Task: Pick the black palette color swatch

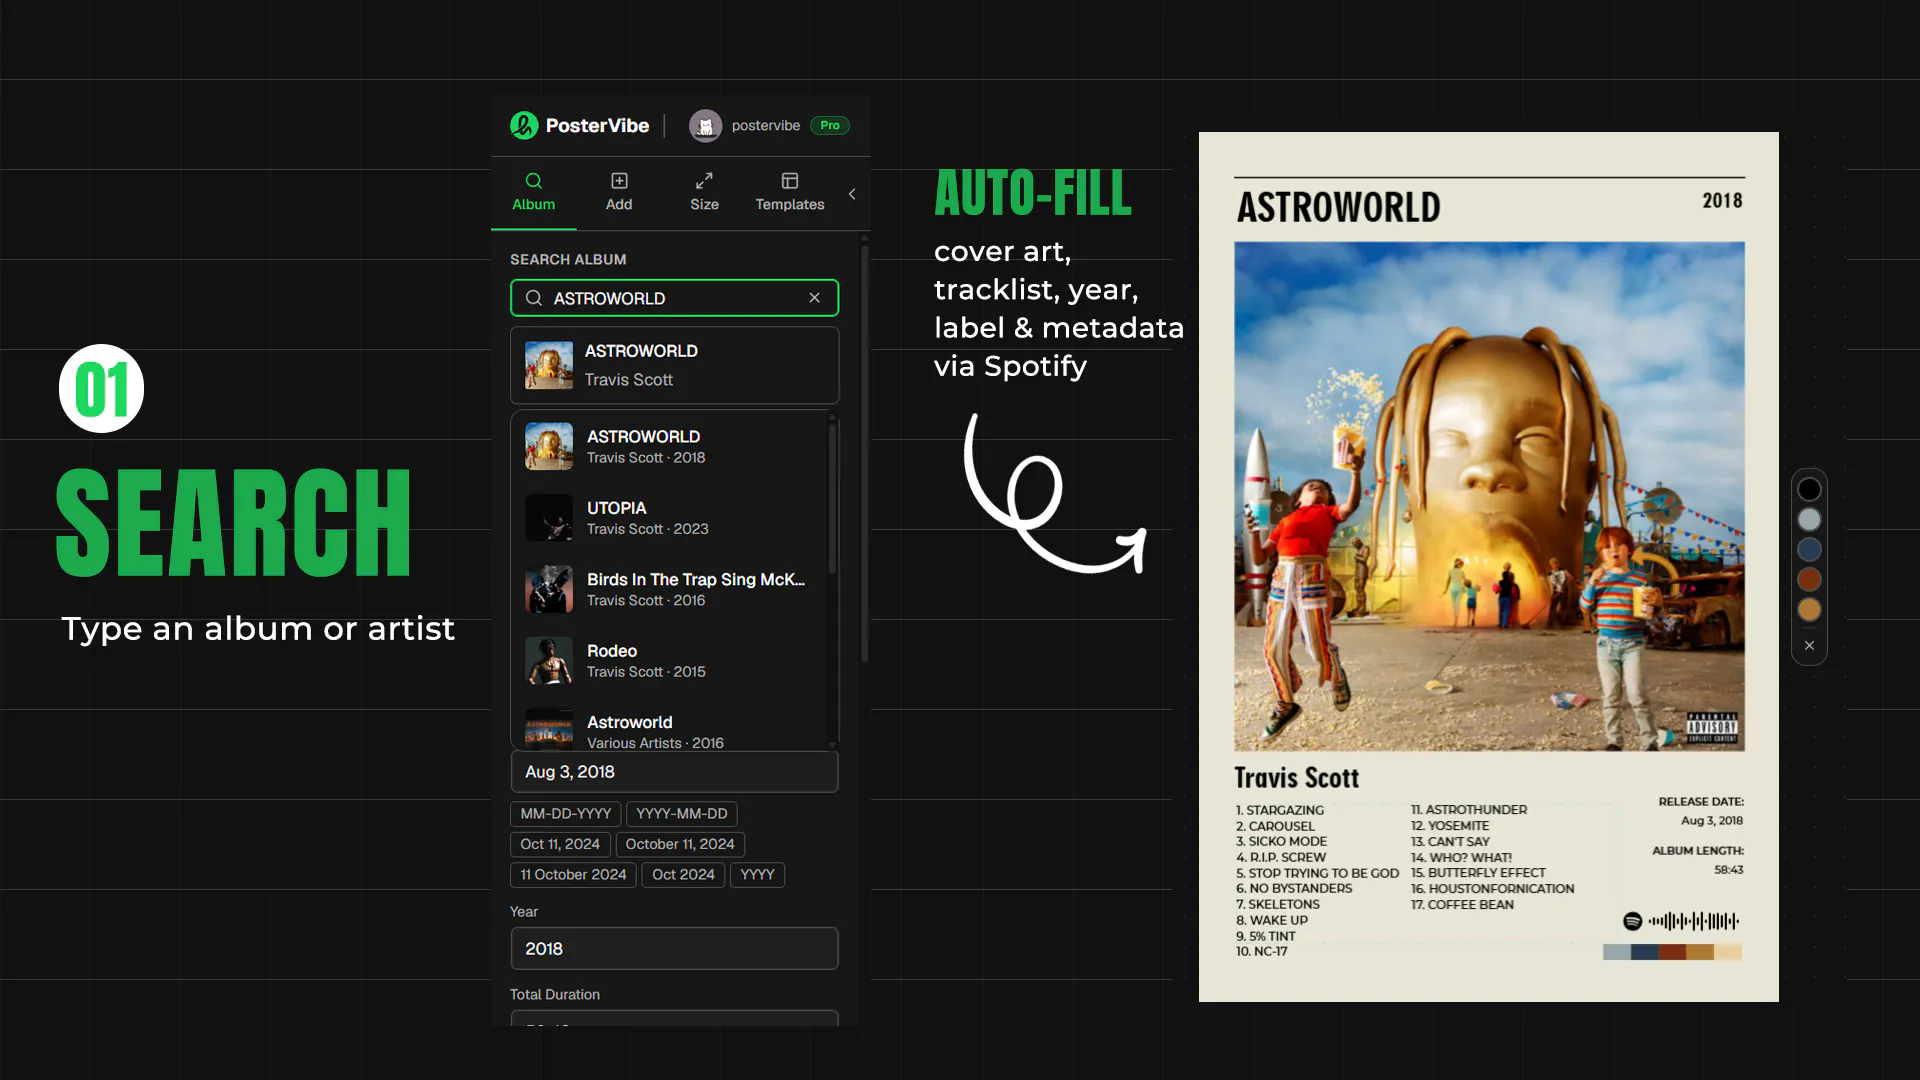Action: (1809, 489)
